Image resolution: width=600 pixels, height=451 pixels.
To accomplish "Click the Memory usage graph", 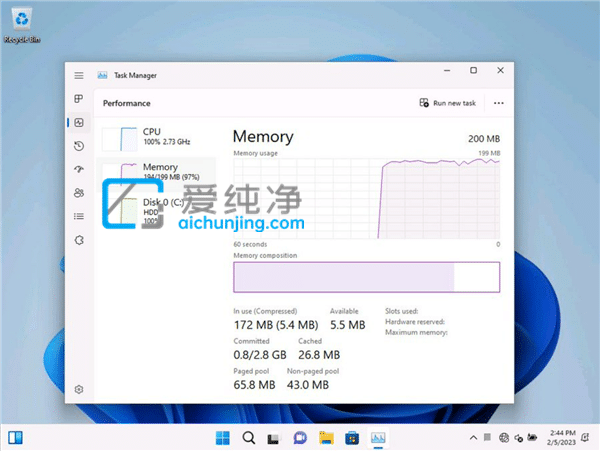I will point(367,199).
